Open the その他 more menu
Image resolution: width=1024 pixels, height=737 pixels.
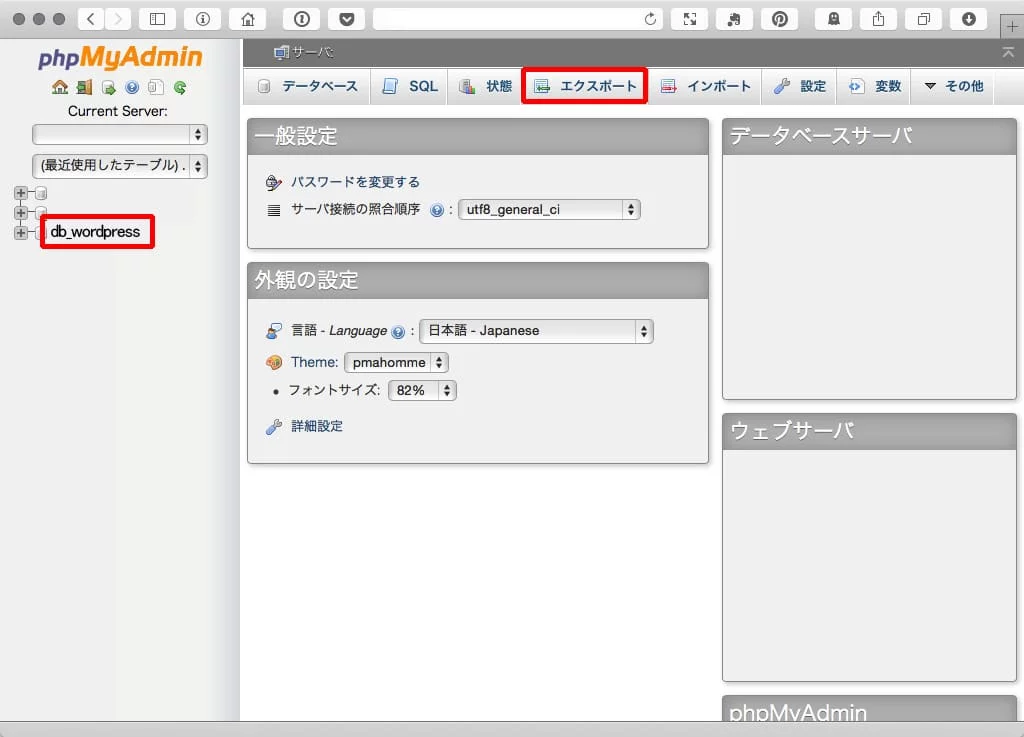(954, 86)
